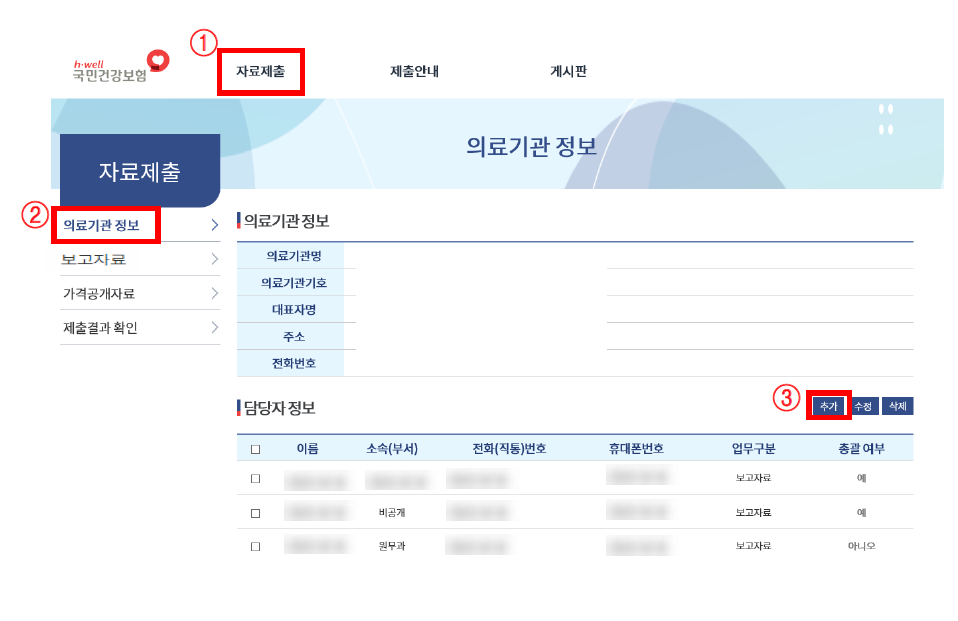Expand the chevron next to 가격공개자료

(x=214, y=294)
